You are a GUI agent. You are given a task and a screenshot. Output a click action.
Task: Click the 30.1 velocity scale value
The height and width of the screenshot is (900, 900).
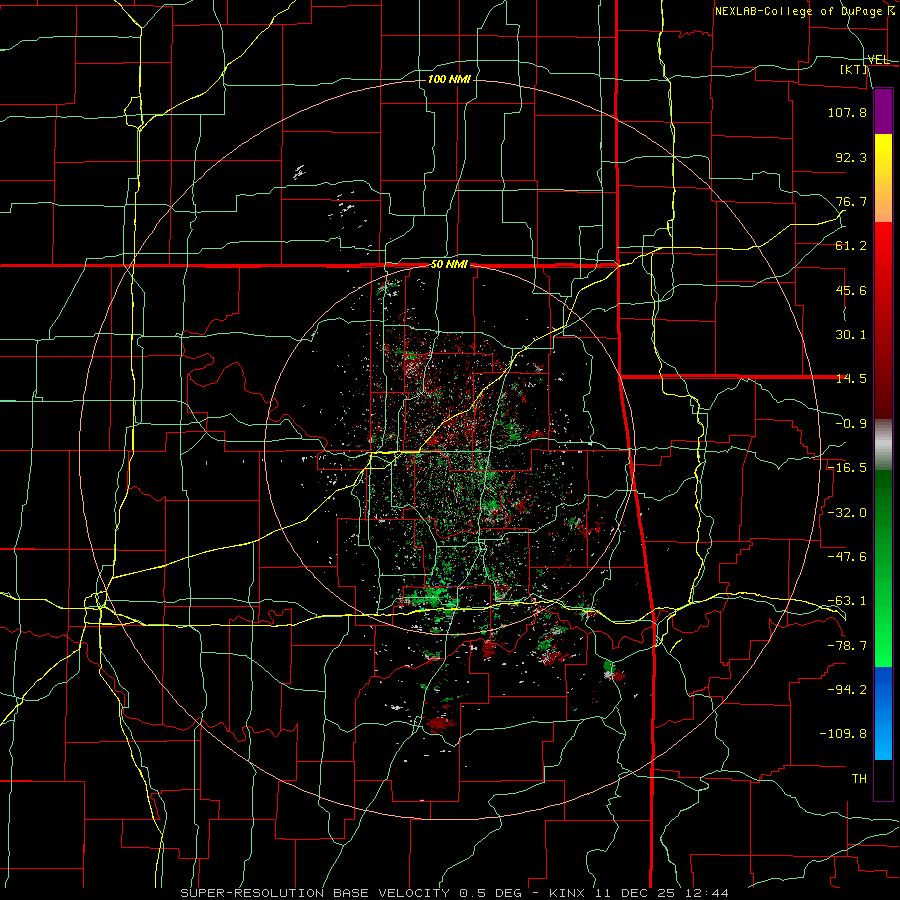[851, 335]
